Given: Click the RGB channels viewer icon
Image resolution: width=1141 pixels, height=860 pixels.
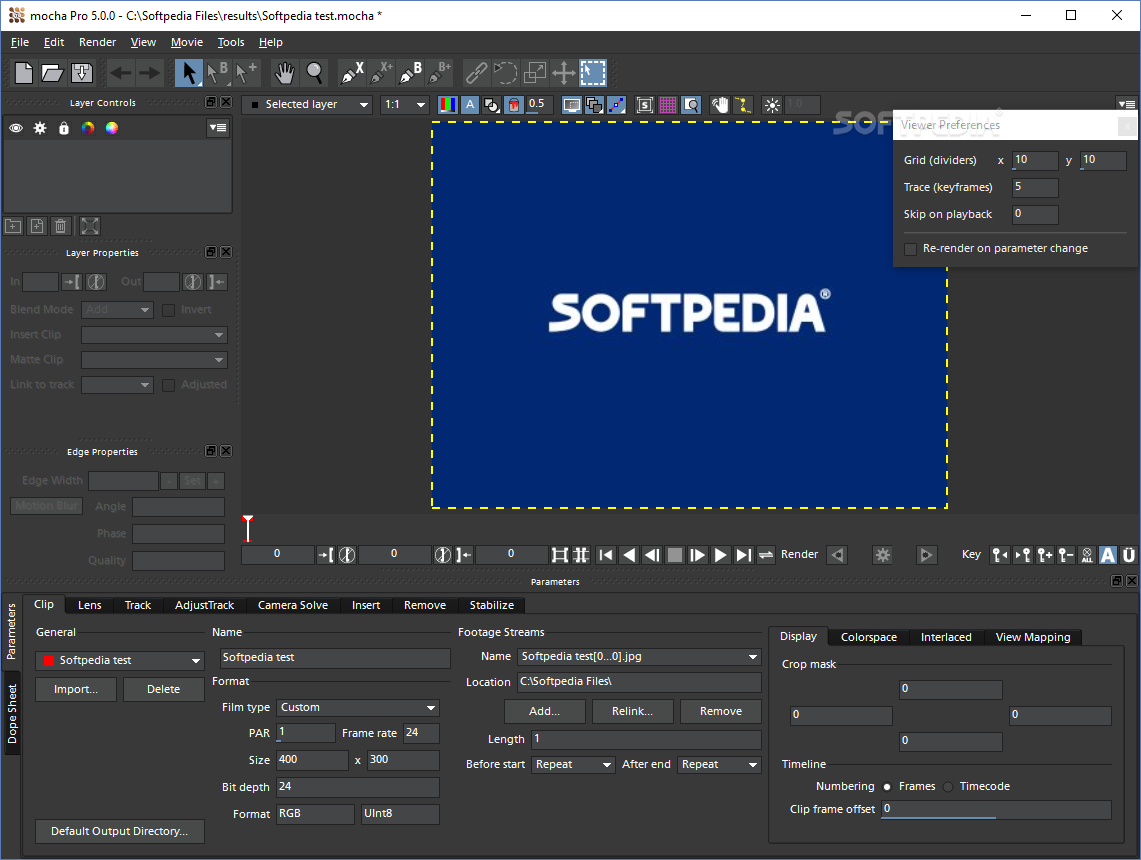Looking at the screenshot, I should click(448, 105).
